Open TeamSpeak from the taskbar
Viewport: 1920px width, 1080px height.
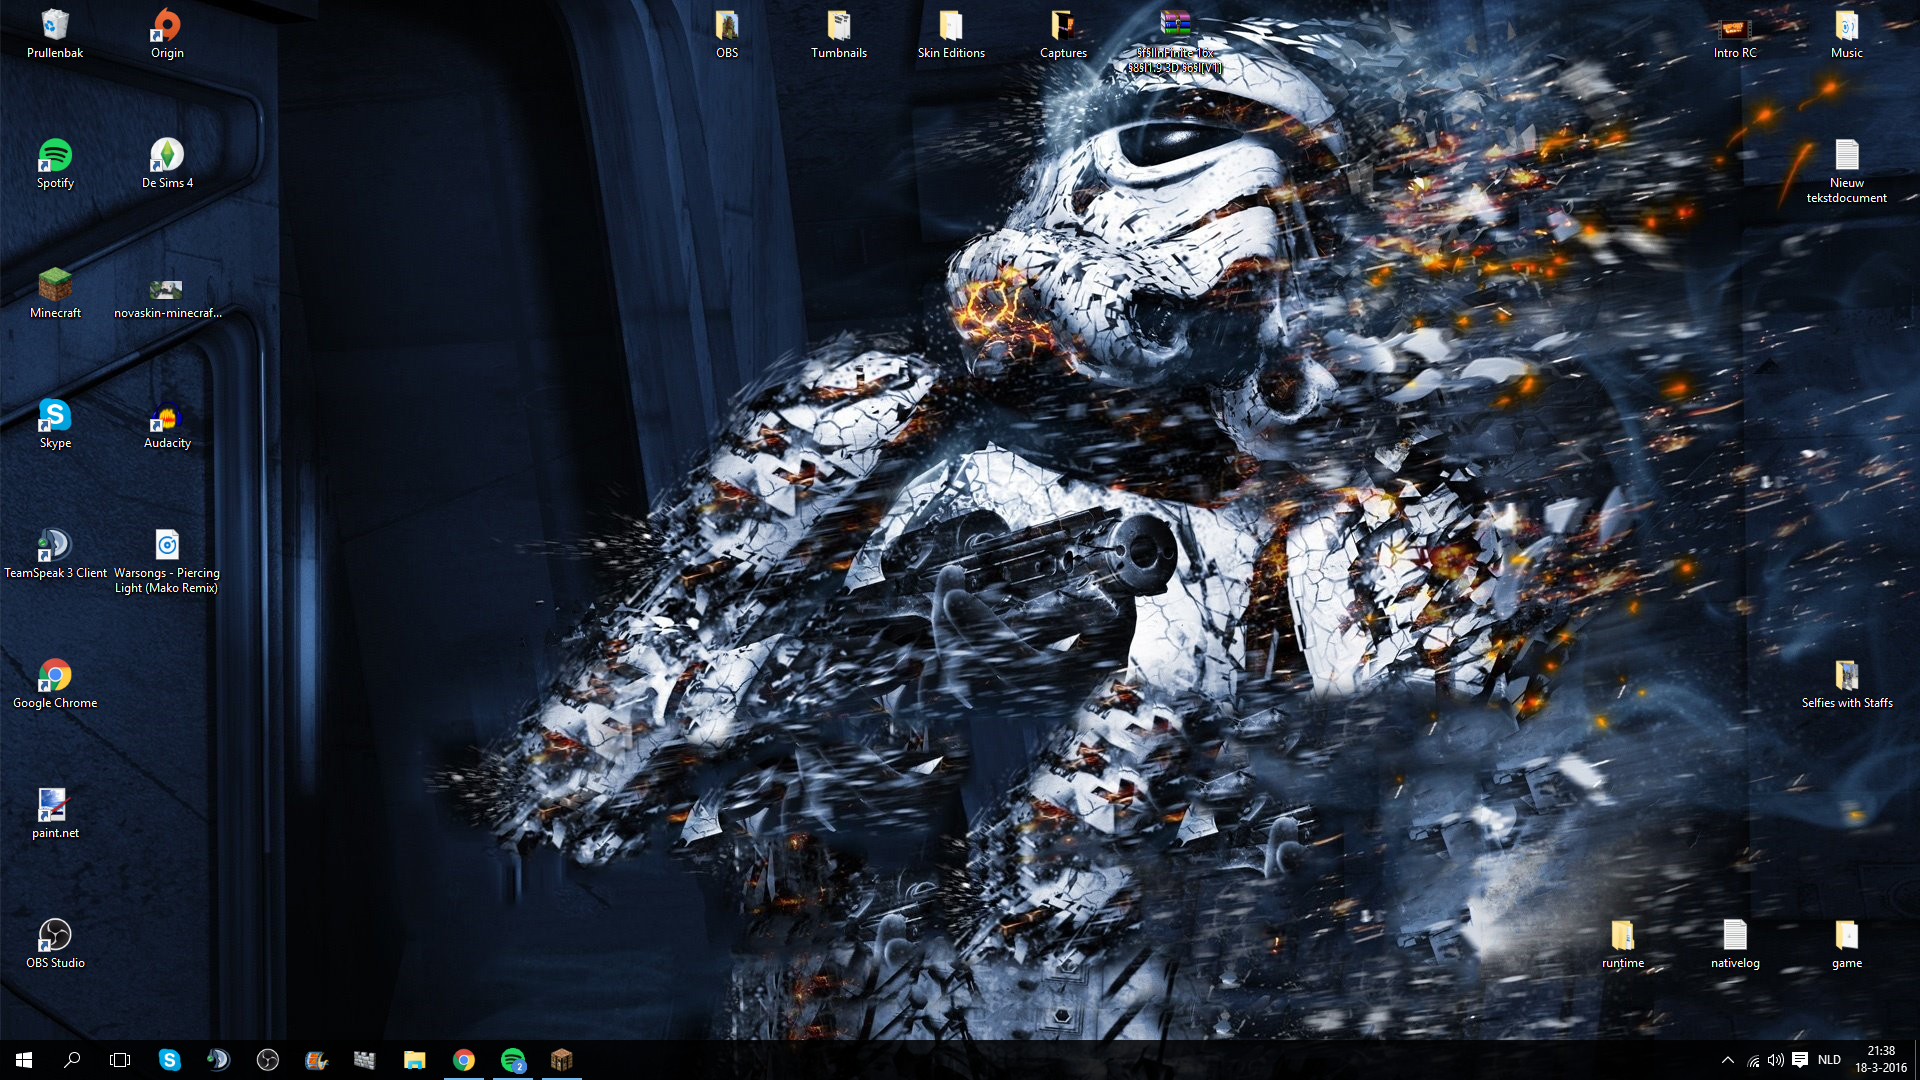[218, 1060]
